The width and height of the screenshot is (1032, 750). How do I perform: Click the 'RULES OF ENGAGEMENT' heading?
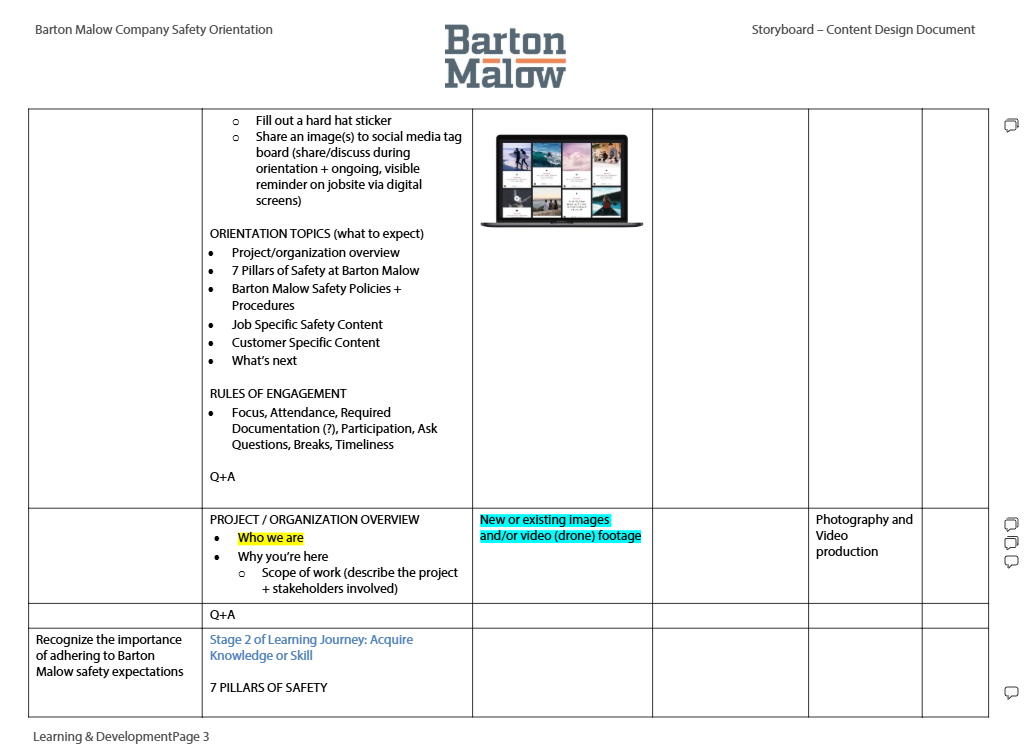[278, 393]
